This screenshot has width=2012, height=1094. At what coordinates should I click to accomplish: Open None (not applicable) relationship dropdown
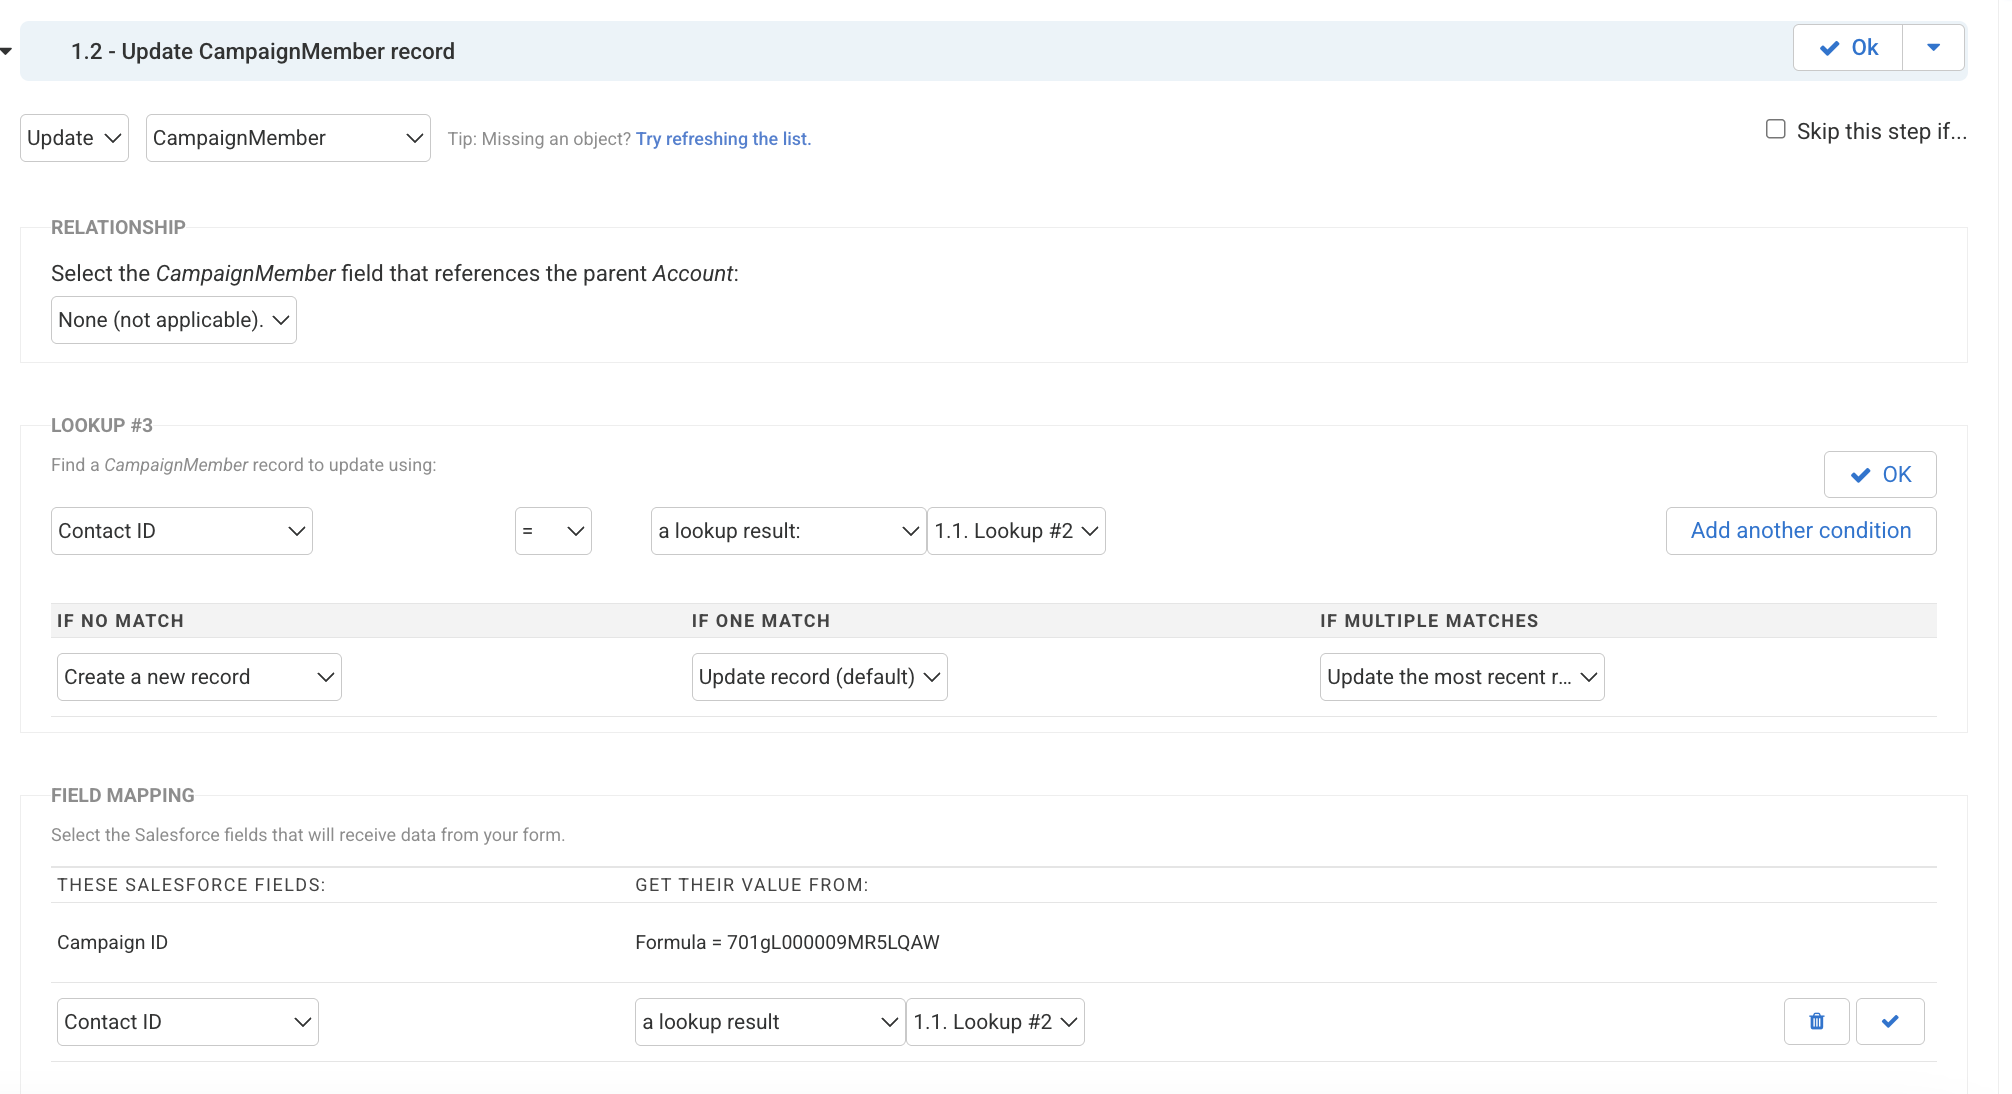click(173, 320)
